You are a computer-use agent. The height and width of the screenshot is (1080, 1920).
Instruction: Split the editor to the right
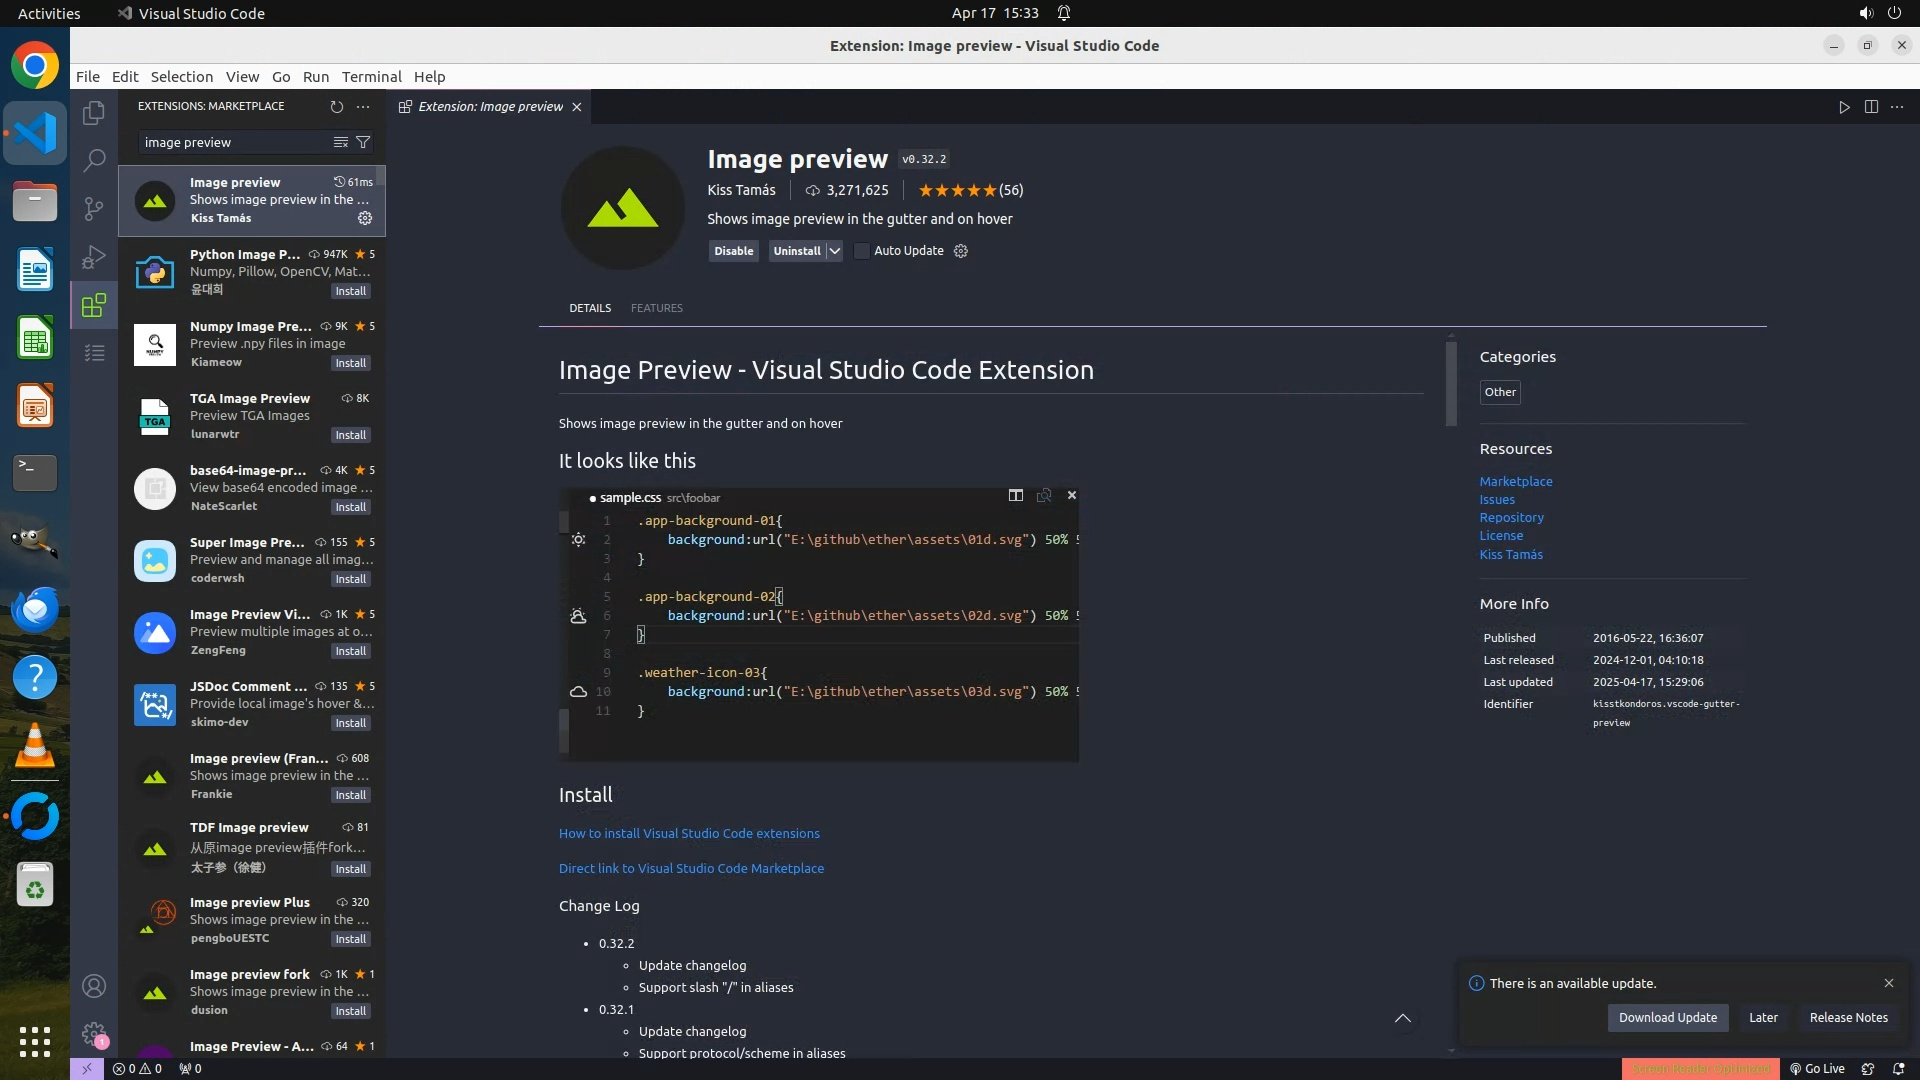click(1871, 107)
